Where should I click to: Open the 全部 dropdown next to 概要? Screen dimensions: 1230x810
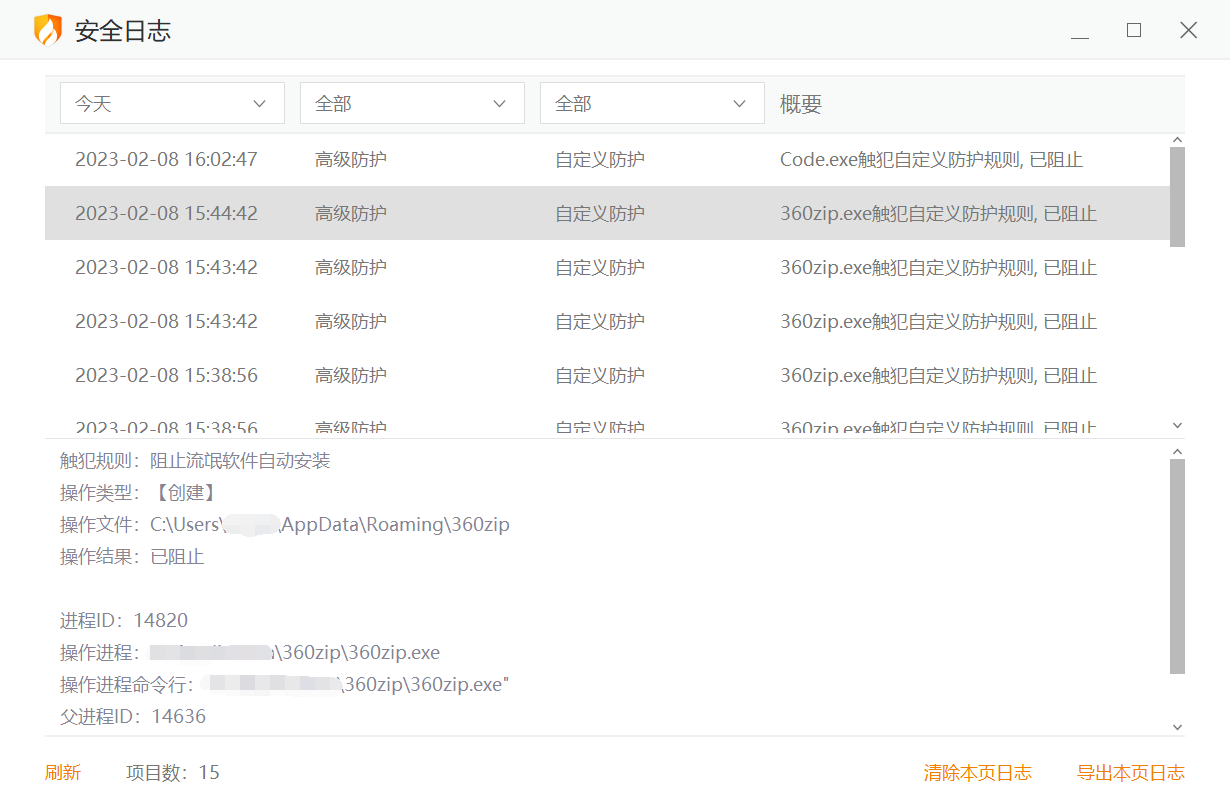pyautogui.click(x=652, y=103)
